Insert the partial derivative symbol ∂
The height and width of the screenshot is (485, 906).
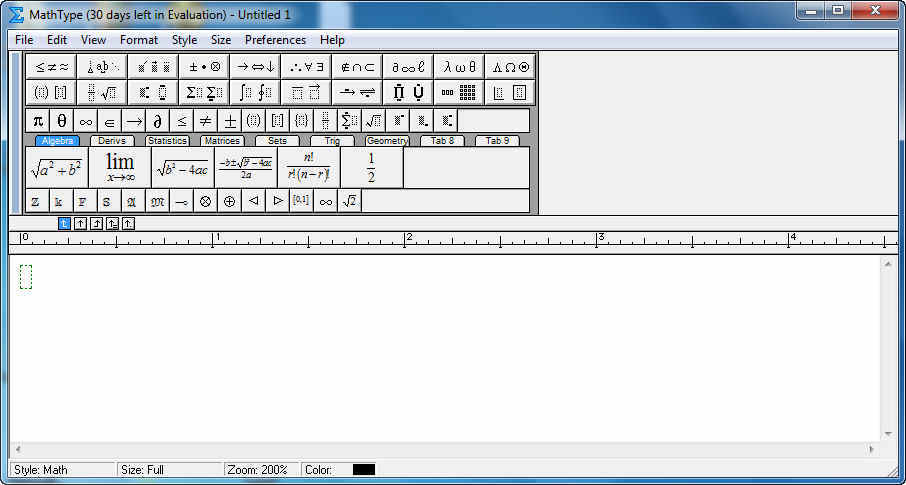[x=157, y=121]
